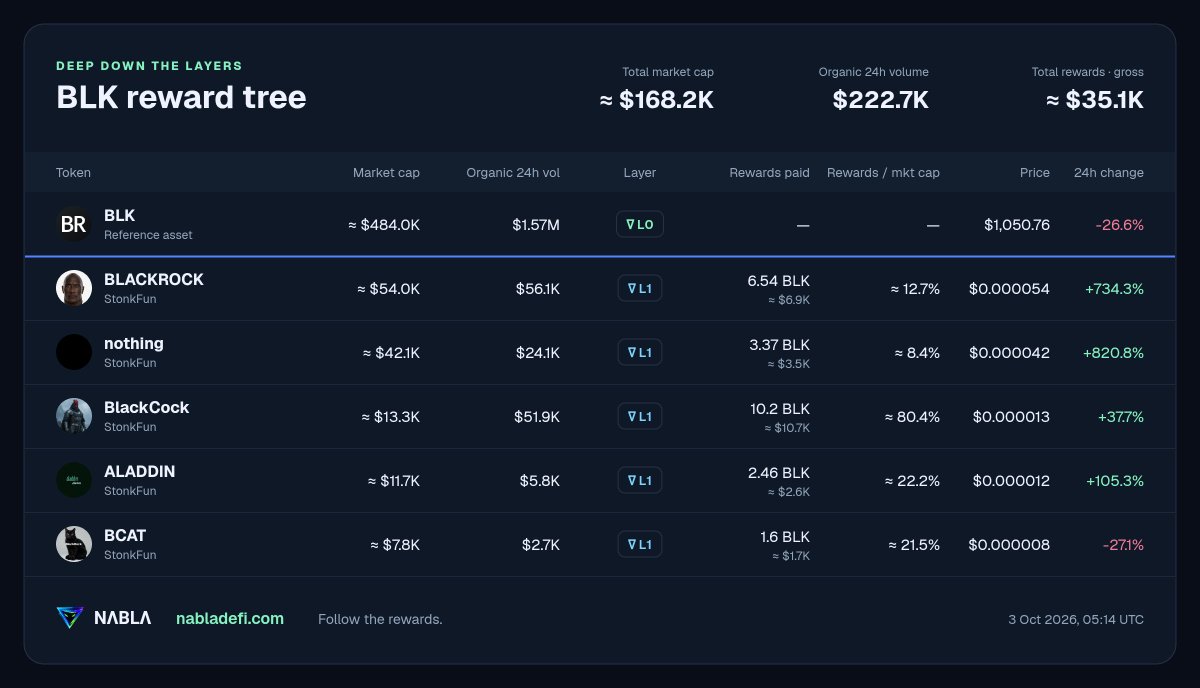Click the Reference asset label under BLK
Screen dimensions: 1200x688
pyautogui.click(x=148, y=235)
